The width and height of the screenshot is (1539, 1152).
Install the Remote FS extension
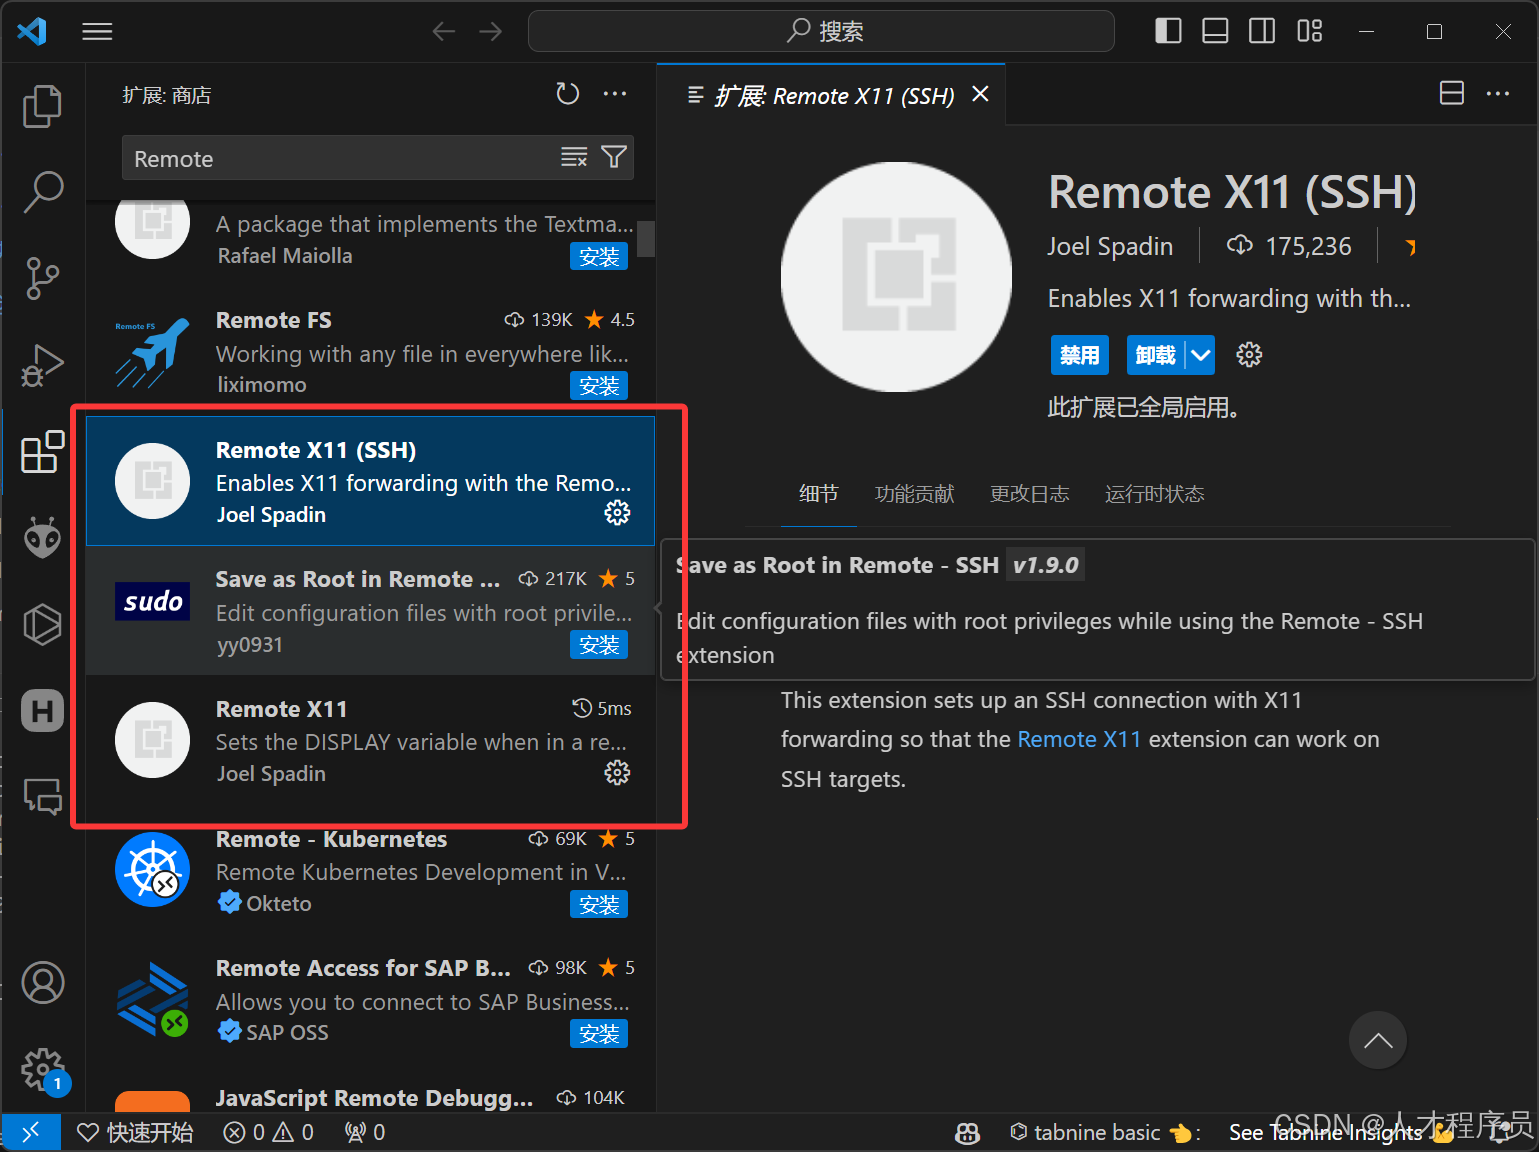(x=599, y=386)
